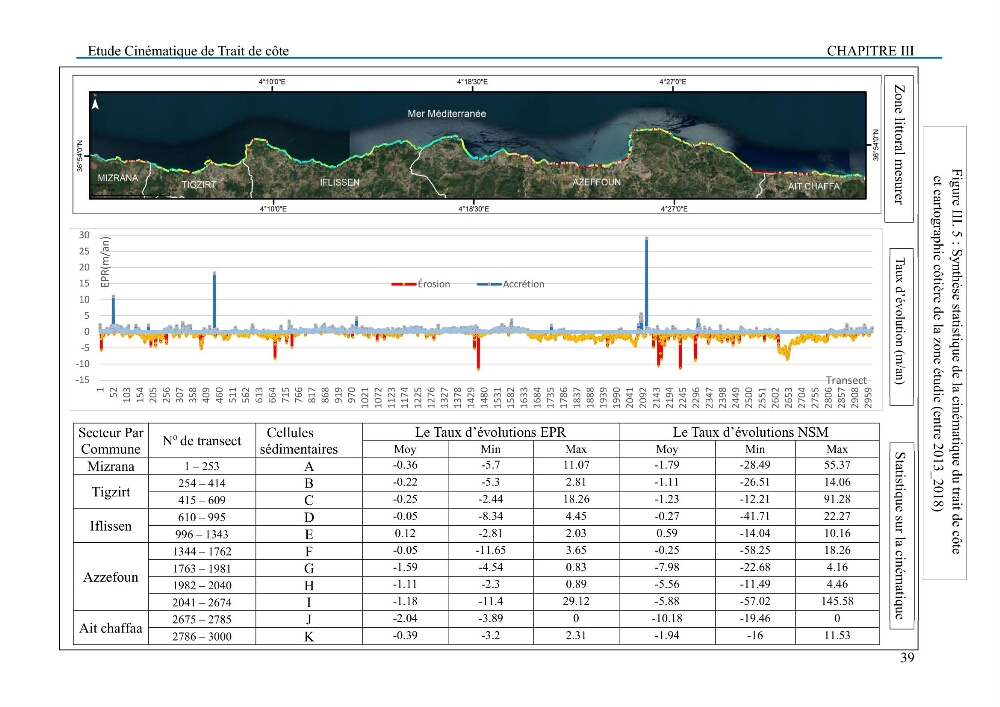The height and width of the screenshot is (707, 1000).
Task: Select the NSM max value 145.58
Action: [x=837, y=601]
